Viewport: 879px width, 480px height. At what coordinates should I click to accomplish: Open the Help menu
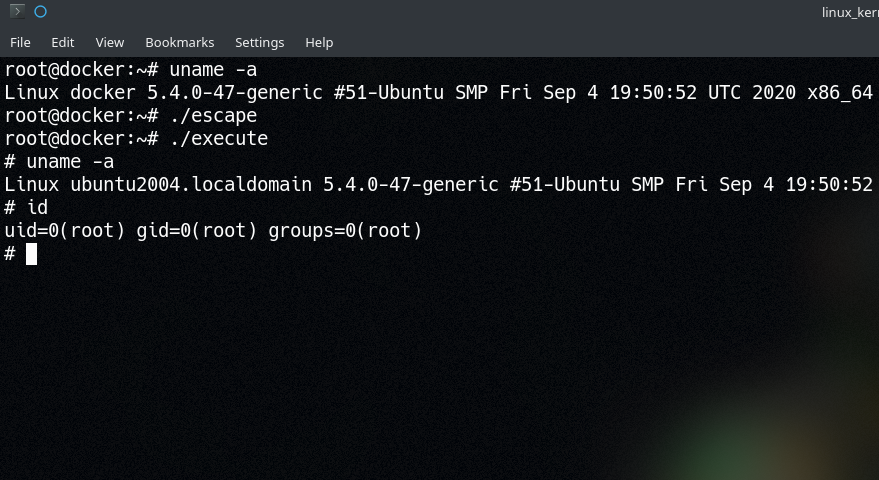pyautogui.click(x=319, y=42)
